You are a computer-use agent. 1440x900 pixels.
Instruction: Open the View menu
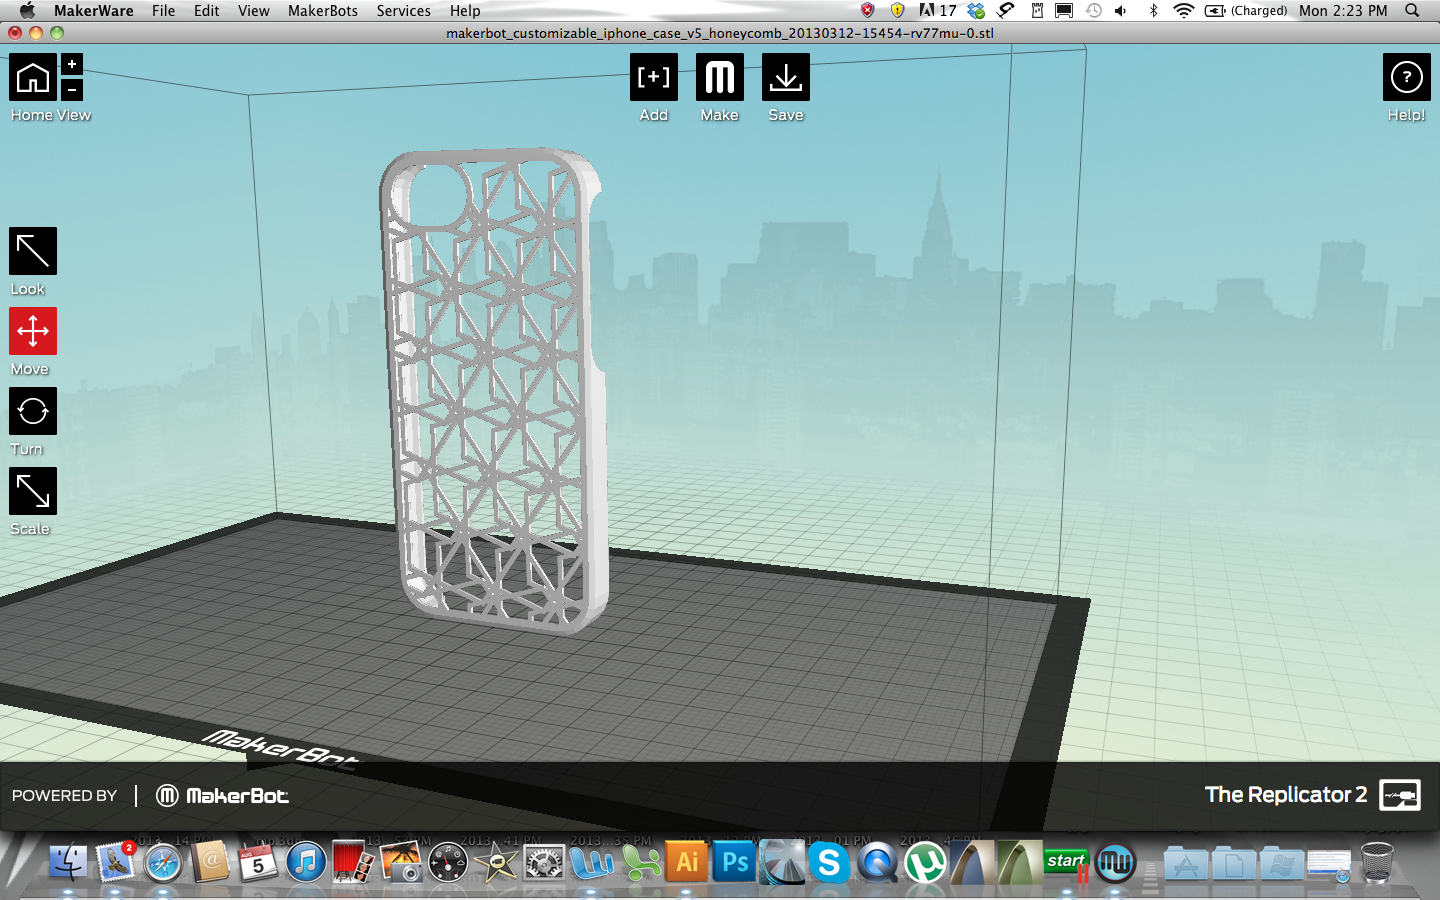254,11
